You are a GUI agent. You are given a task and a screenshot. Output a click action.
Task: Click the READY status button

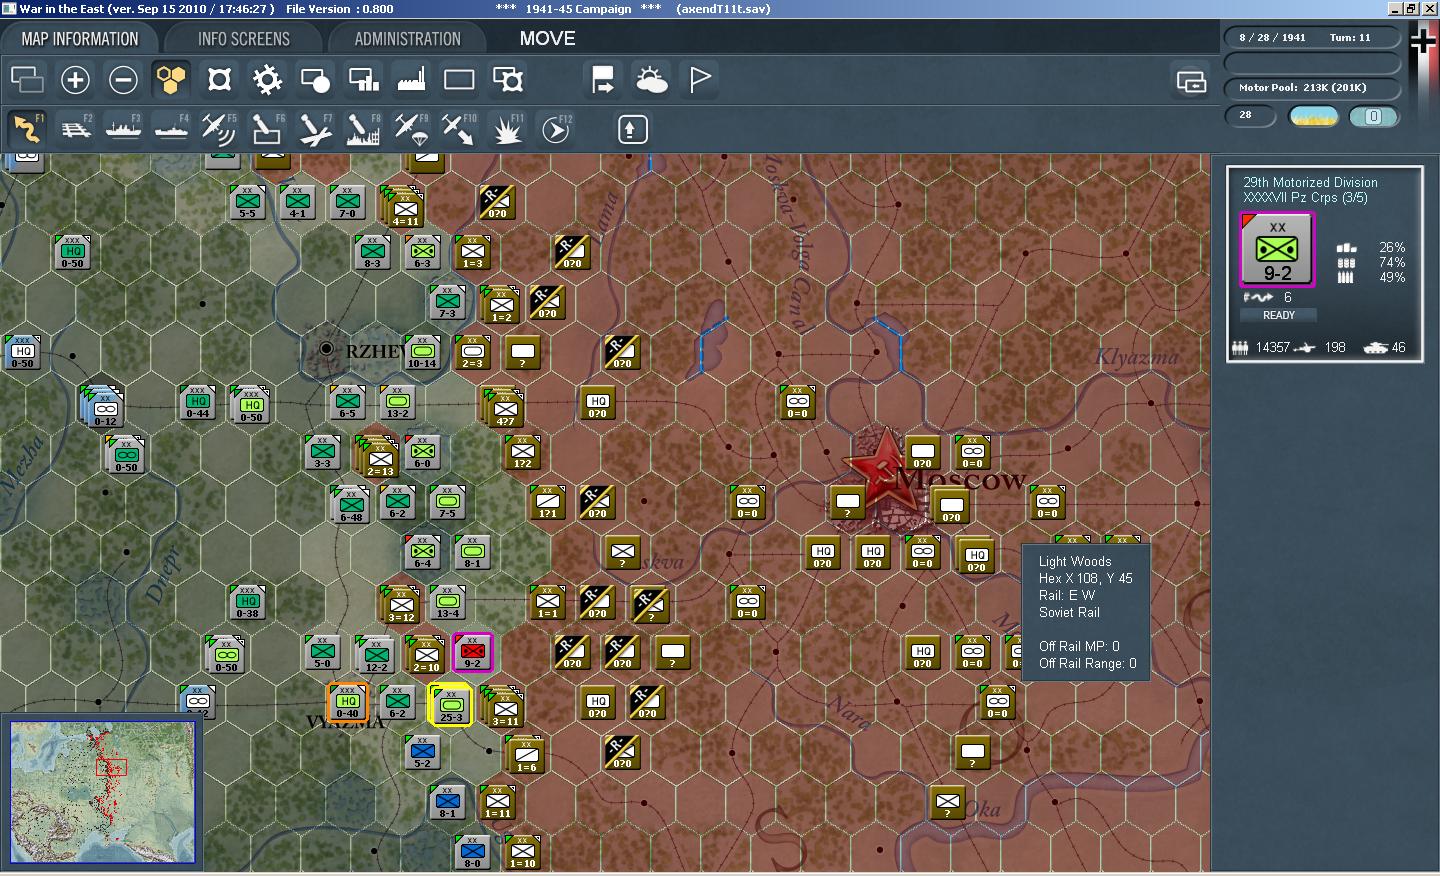(1278, 315)
